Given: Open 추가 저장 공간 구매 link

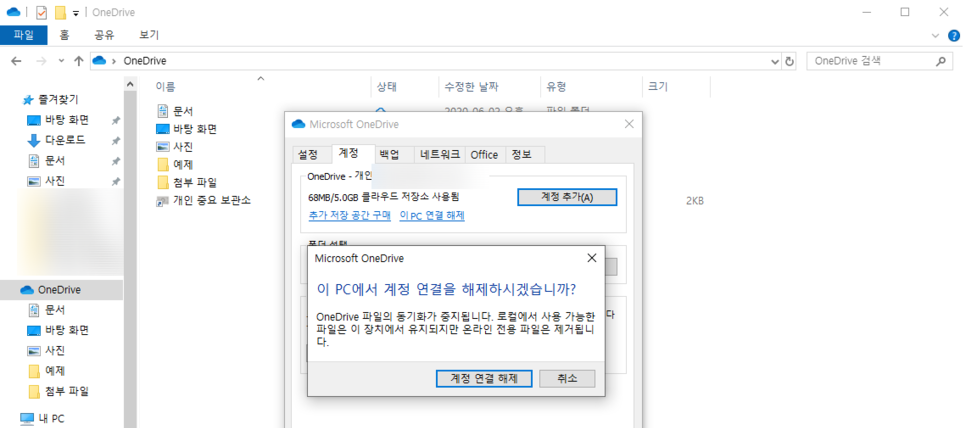Looking at the screenshot, I should (x=349, y=216).
